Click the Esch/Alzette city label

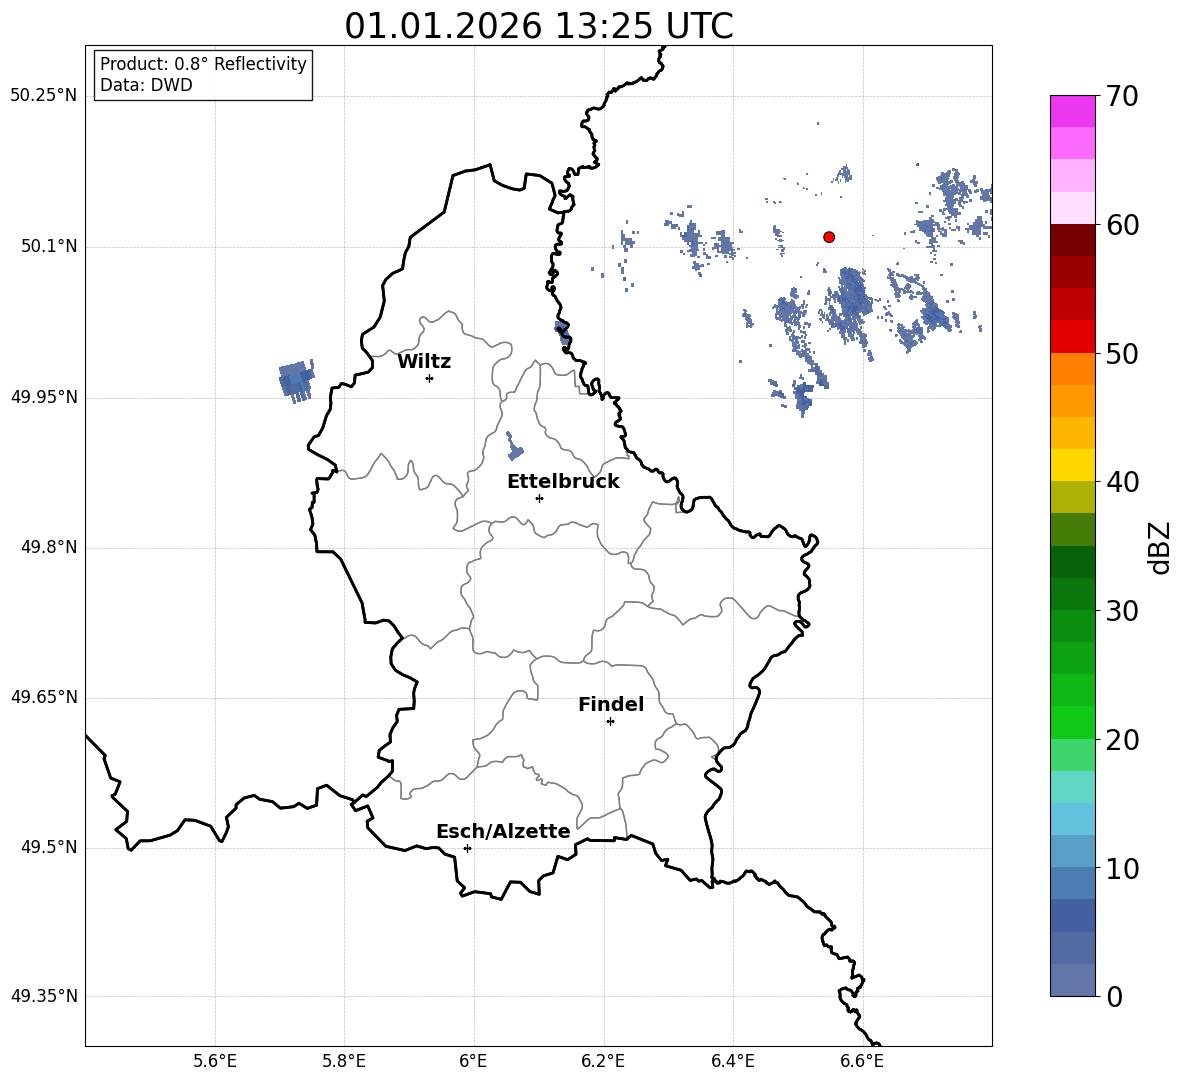click(503, 831)
